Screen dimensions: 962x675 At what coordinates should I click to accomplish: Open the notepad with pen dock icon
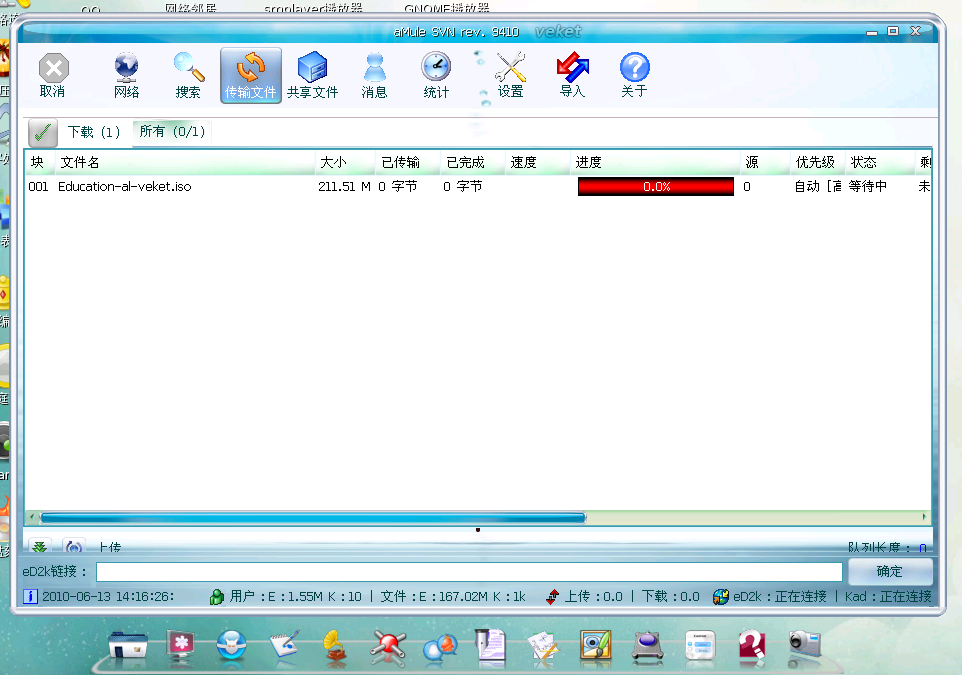[x=284, y=646]
